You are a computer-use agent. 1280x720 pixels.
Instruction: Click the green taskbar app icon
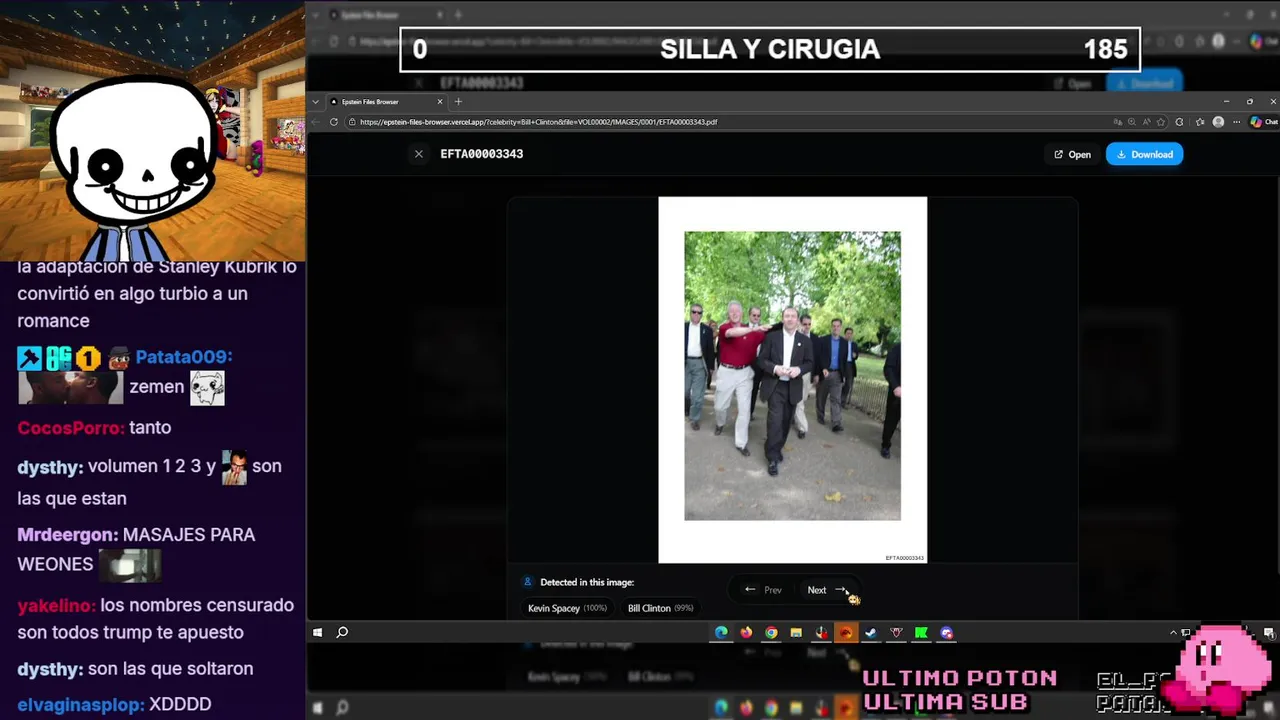pos(921,632)
